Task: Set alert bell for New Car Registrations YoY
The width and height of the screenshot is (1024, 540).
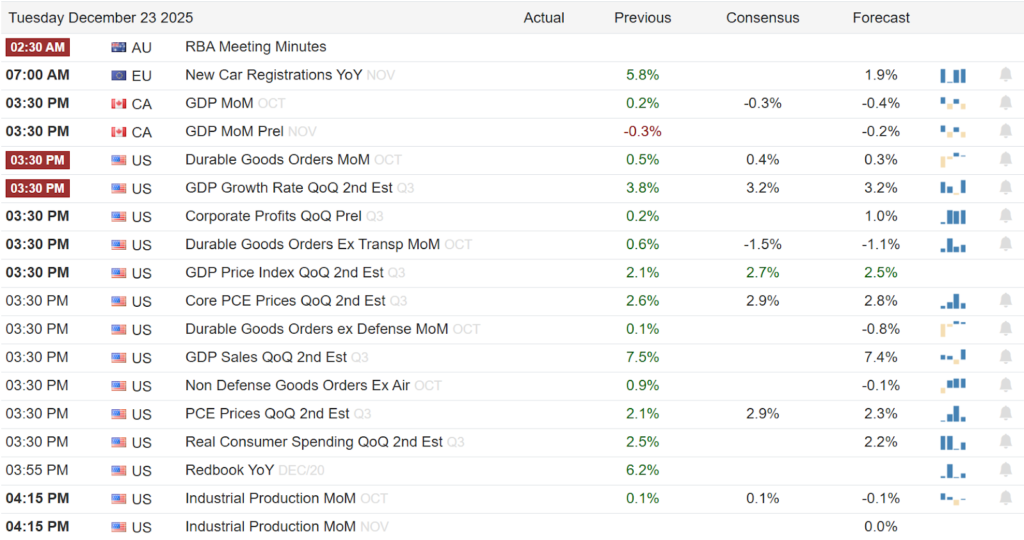Action: coord(1006,75)
